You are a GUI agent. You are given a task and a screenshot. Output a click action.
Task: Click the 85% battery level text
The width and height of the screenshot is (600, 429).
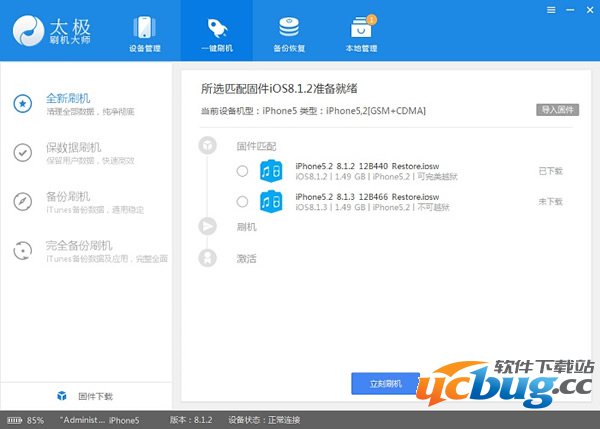click(x=35, y=421)
